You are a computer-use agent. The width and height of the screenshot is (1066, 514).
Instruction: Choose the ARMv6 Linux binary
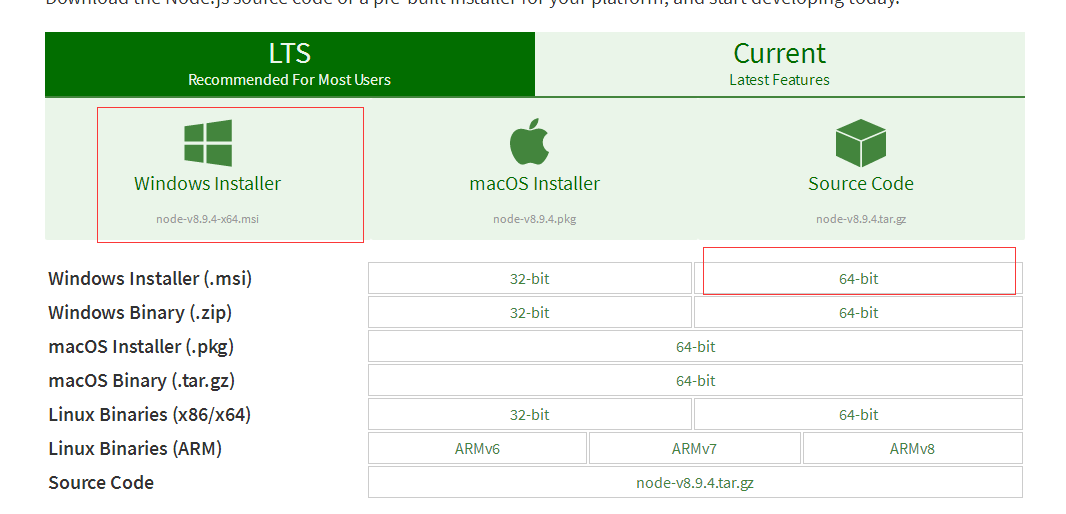[x=477, y=449]
